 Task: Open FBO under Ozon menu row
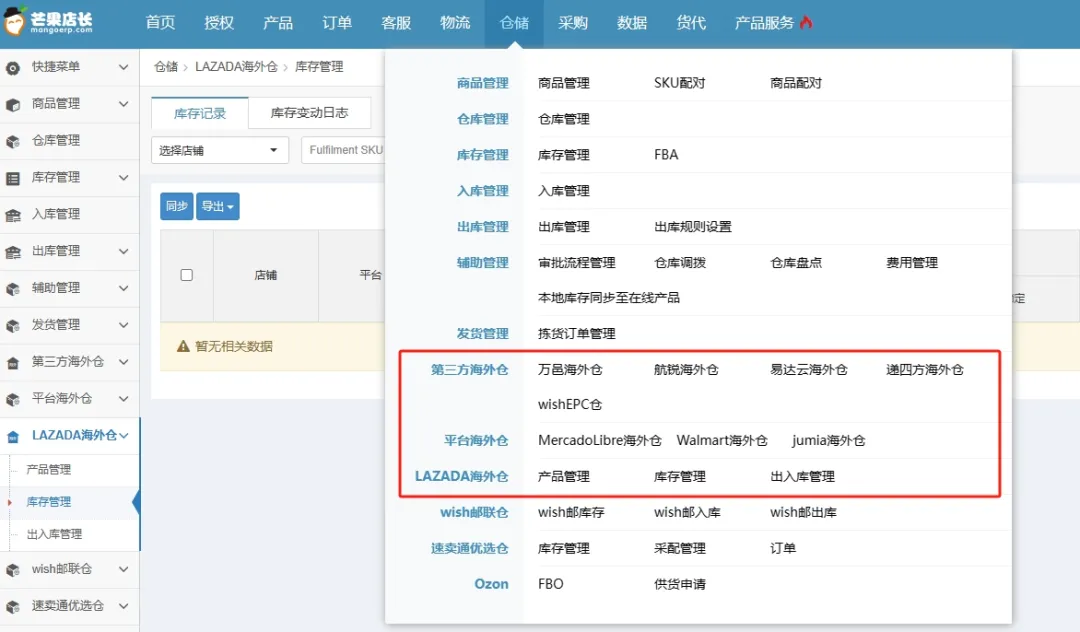[550, 584]
